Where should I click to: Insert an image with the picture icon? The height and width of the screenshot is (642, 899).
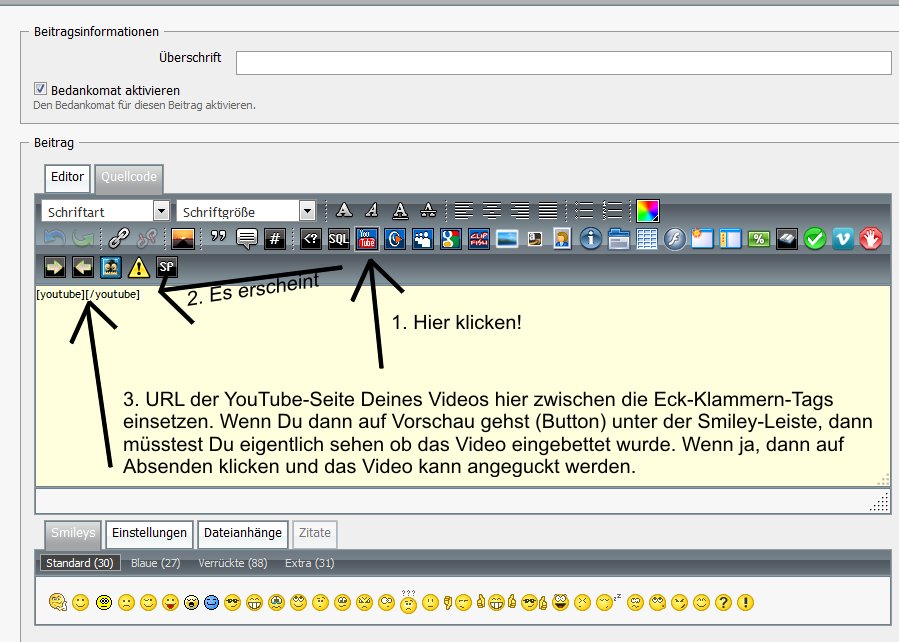pyautogui.click(x=183, y=238)
